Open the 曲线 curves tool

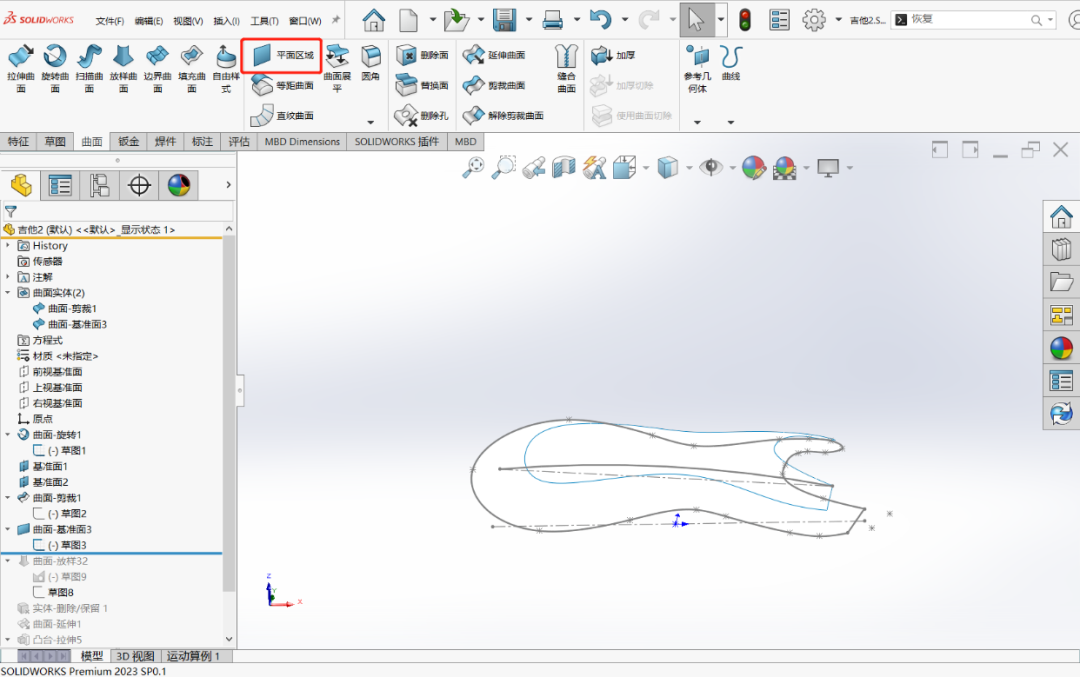pos(731,63)
